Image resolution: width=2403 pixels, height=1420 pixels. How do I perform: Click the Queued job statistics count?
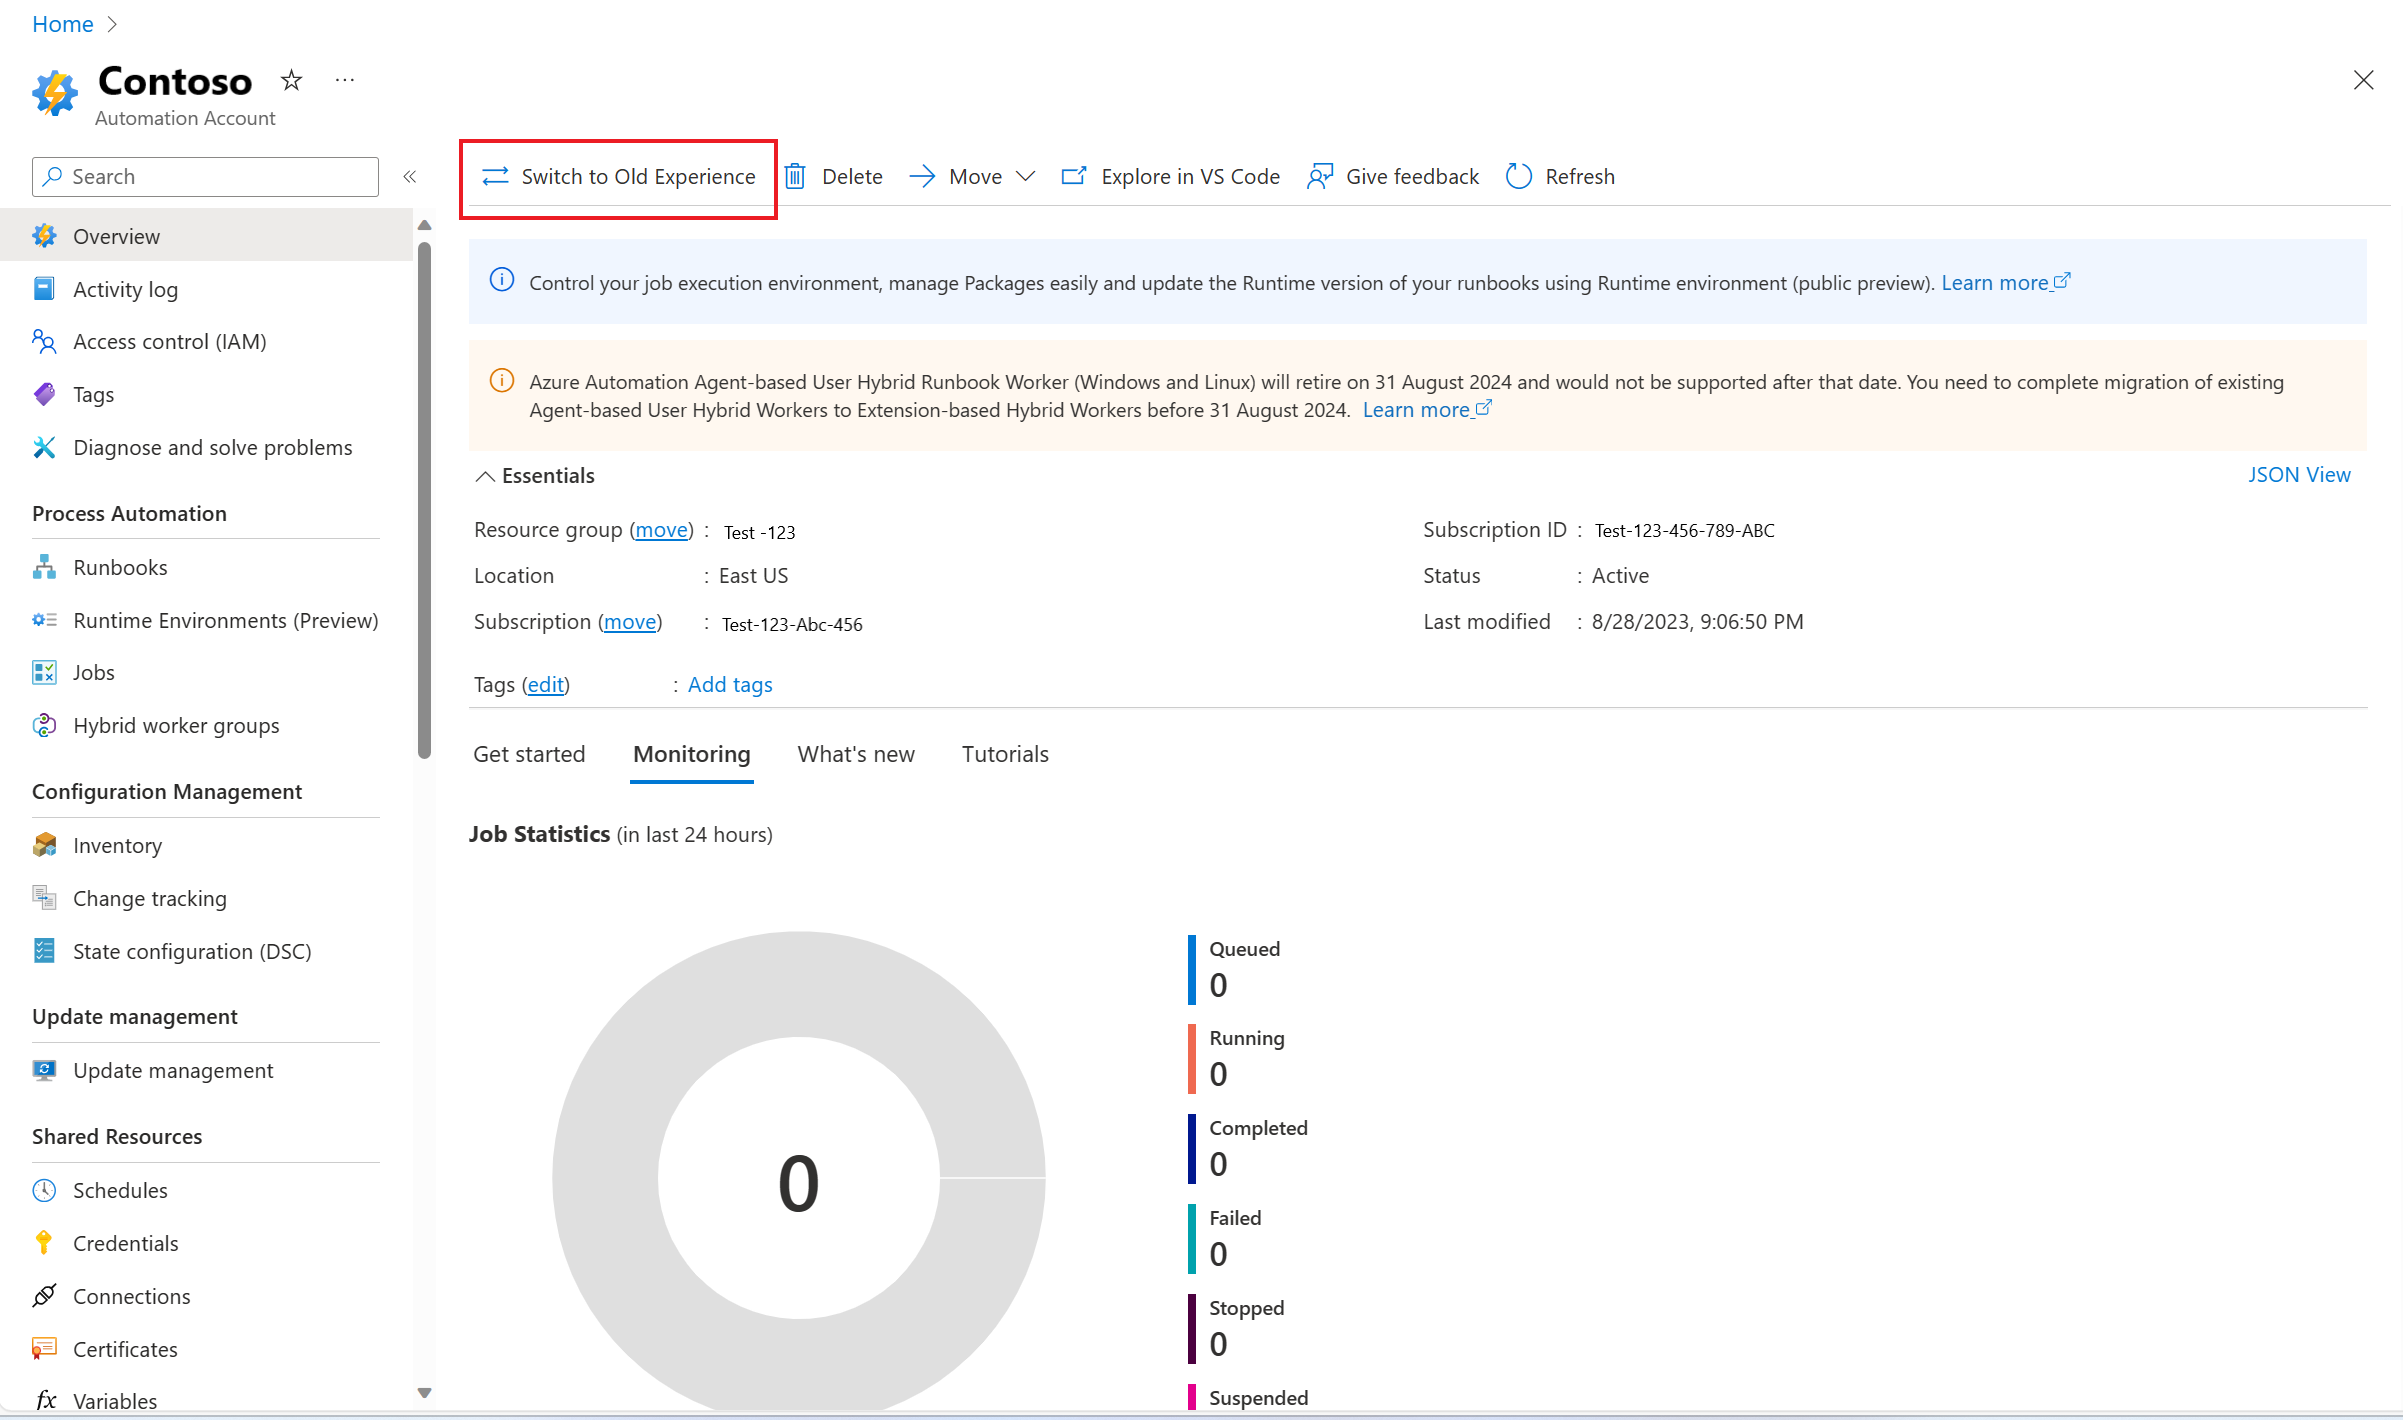click(x=1218, y=986)
